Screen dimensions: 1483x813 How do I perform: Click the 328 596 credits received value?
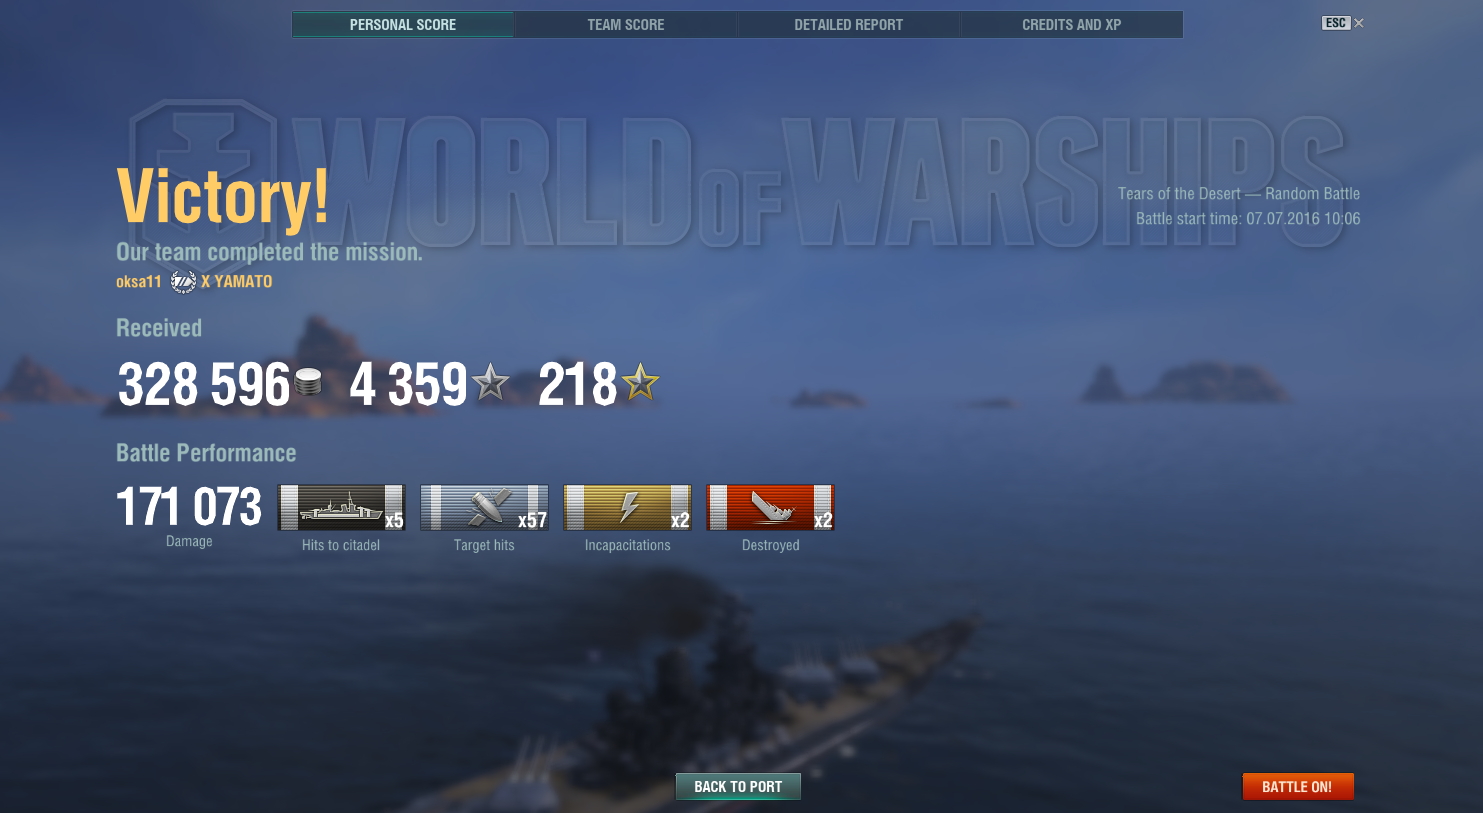click(x=204, y=385)
